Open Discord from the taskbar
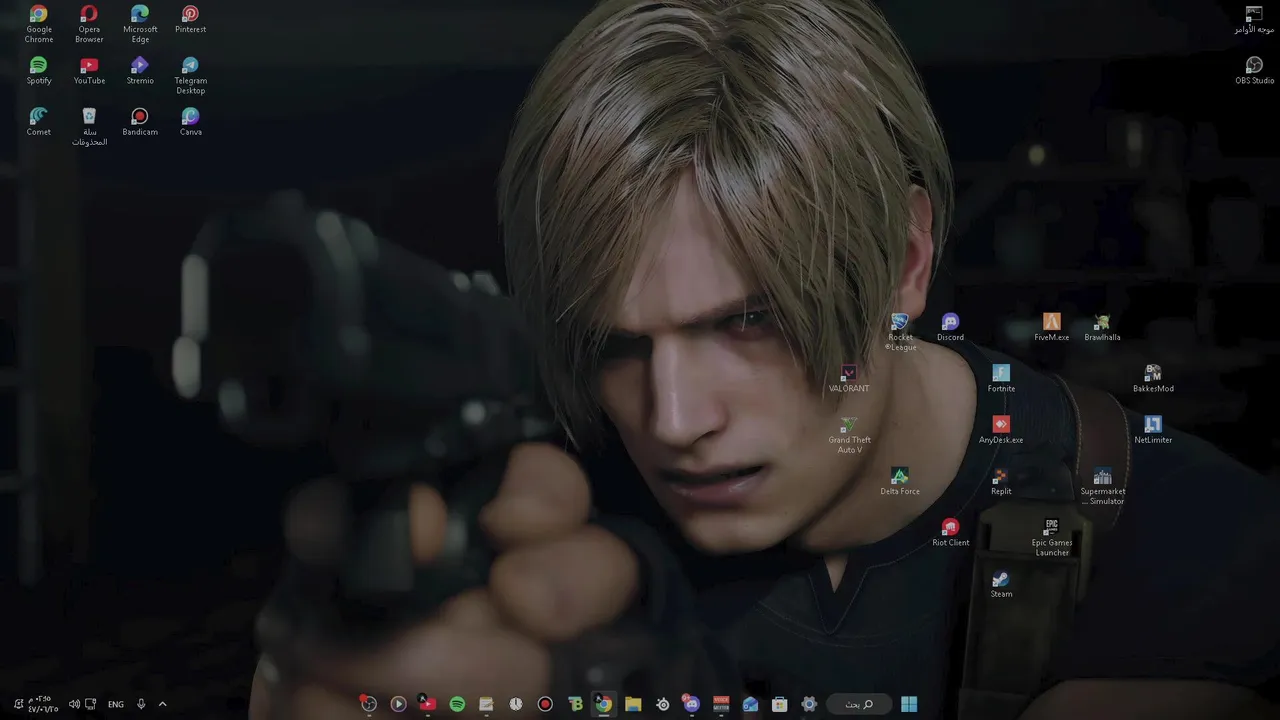This screenshot has height=720, width=1280. pos(691,704)
